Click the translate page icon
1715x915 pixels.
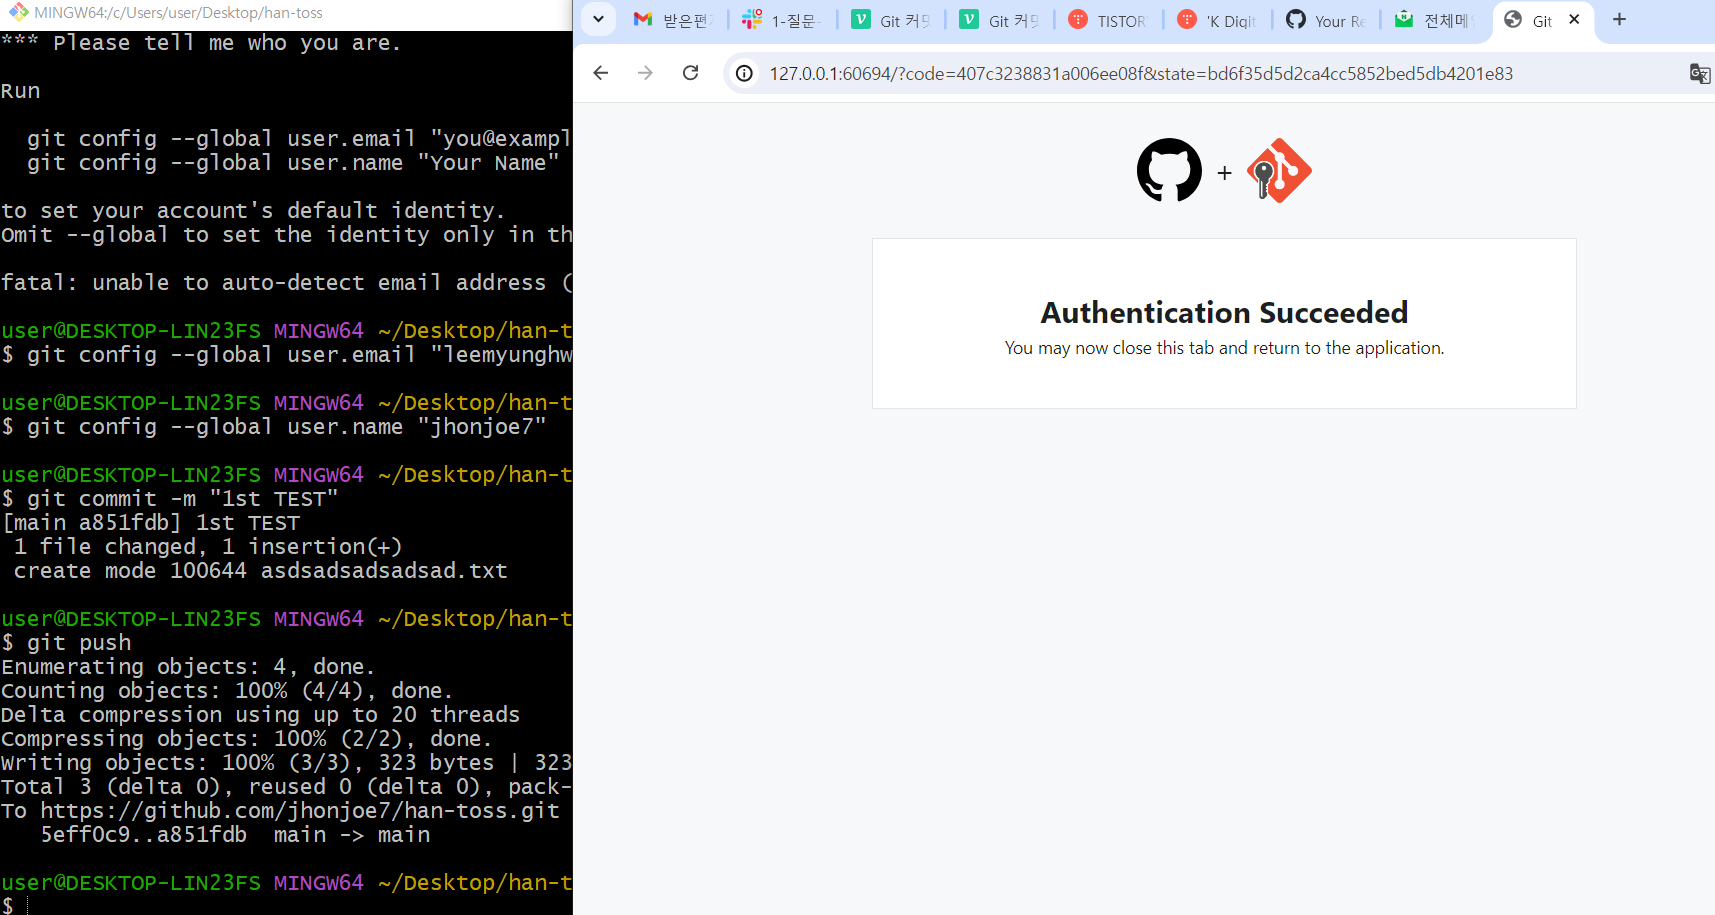pyautogui.click(x=1699, y=73)
